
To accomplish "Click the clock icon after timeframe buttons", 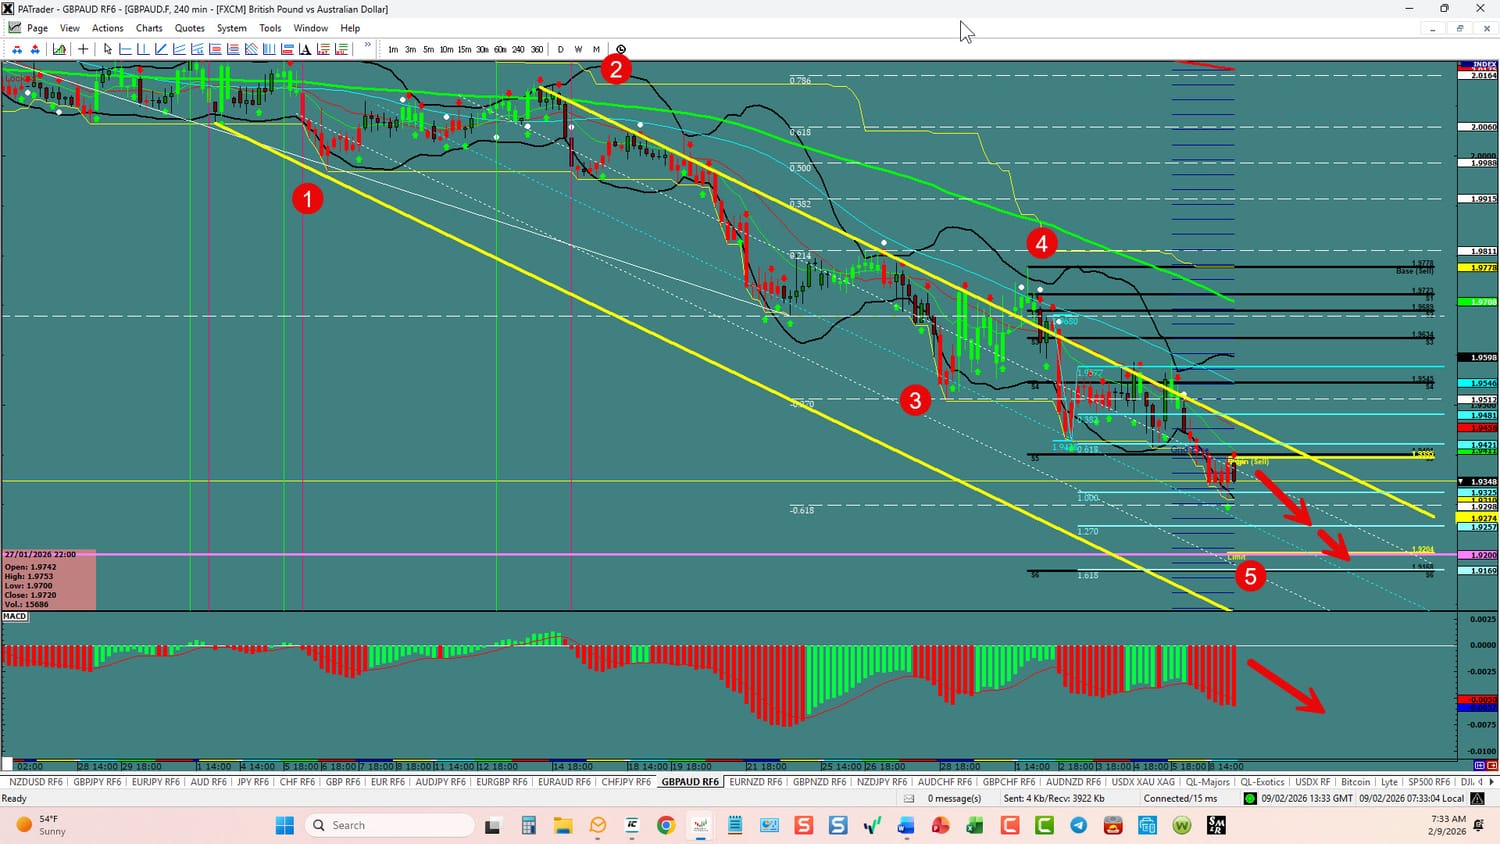I will (621, 49).
